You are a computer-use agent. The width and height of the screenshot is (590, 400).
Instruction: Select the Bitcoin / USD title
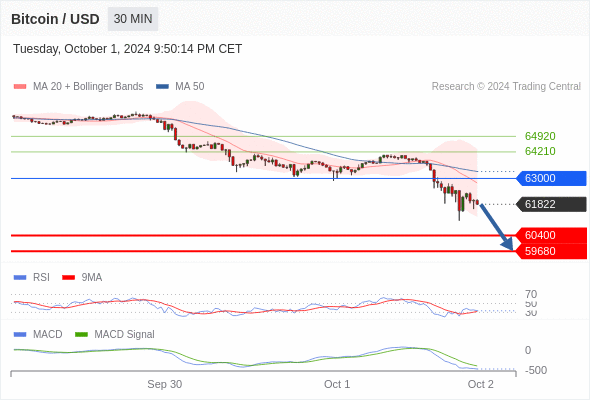point(55,19)
